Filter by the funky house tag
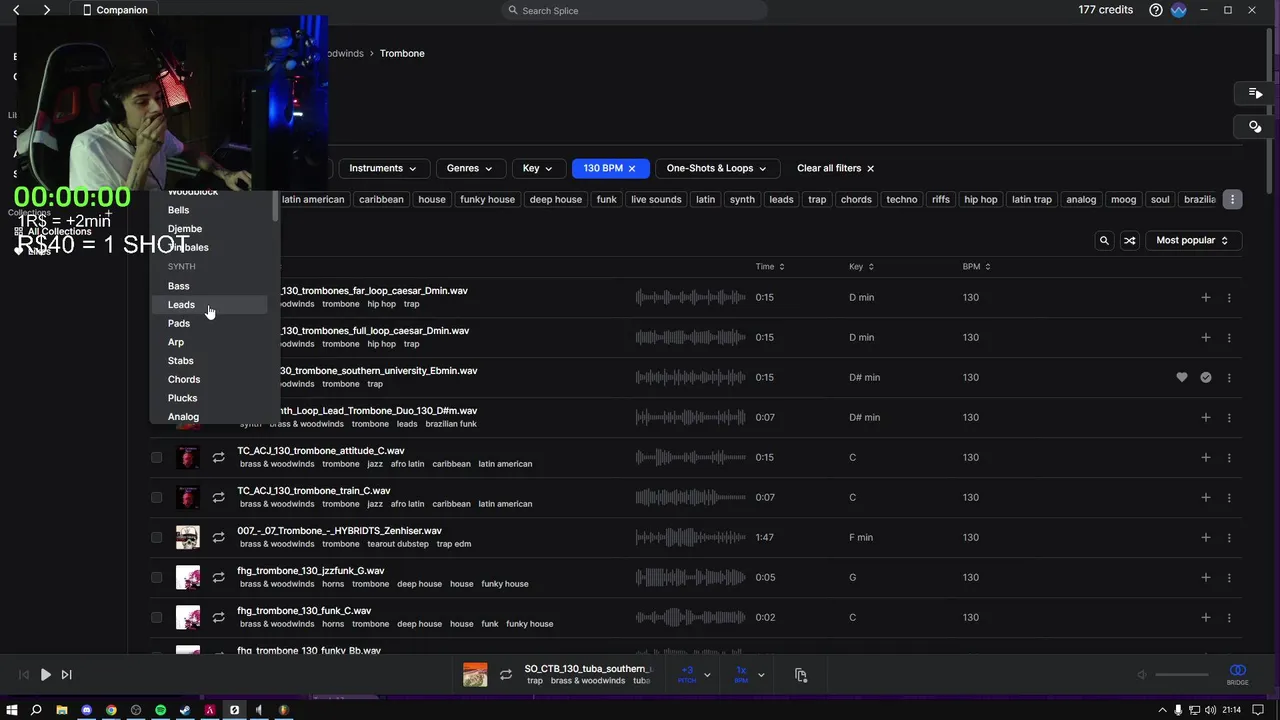Viewport: 1280px width, 720px height. tap(487, 199)
